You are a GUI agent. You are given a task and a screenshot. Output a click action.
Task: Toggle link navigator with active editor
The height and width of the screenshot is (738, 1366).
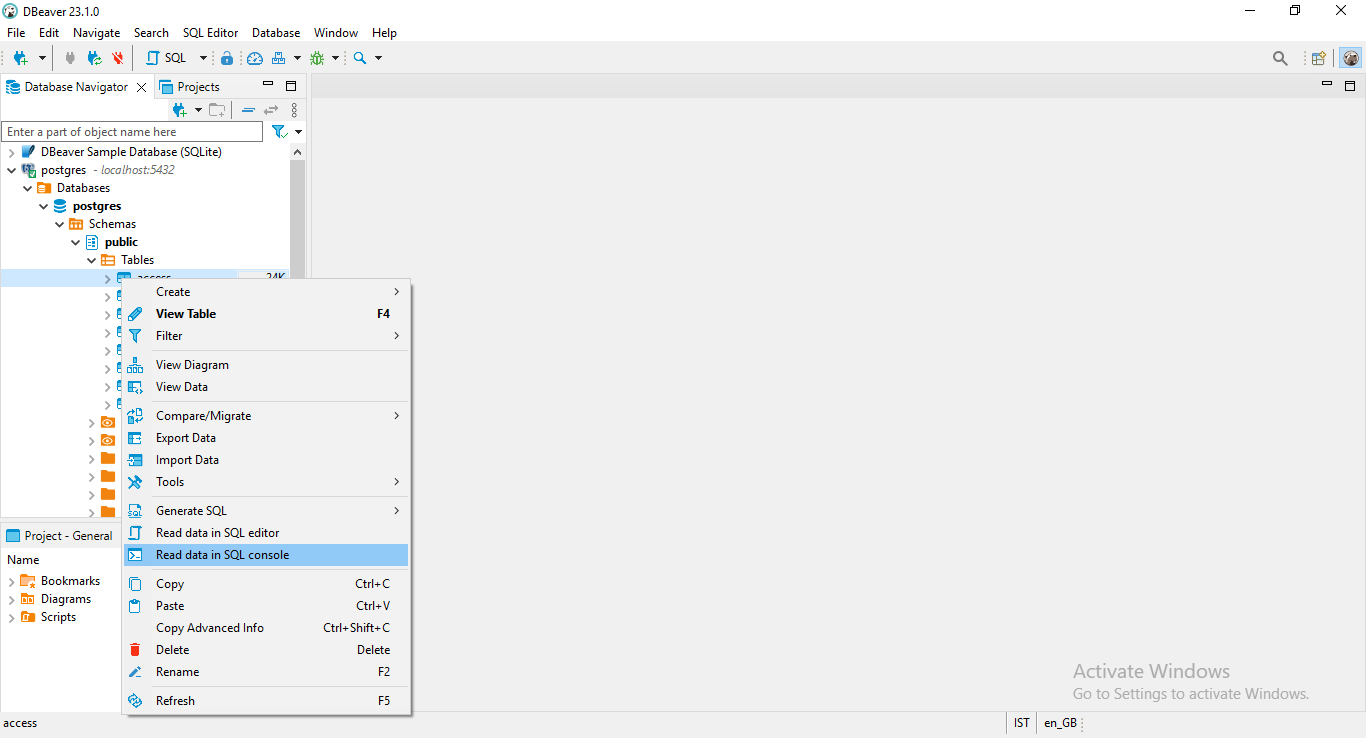click(x=271, y=109)
